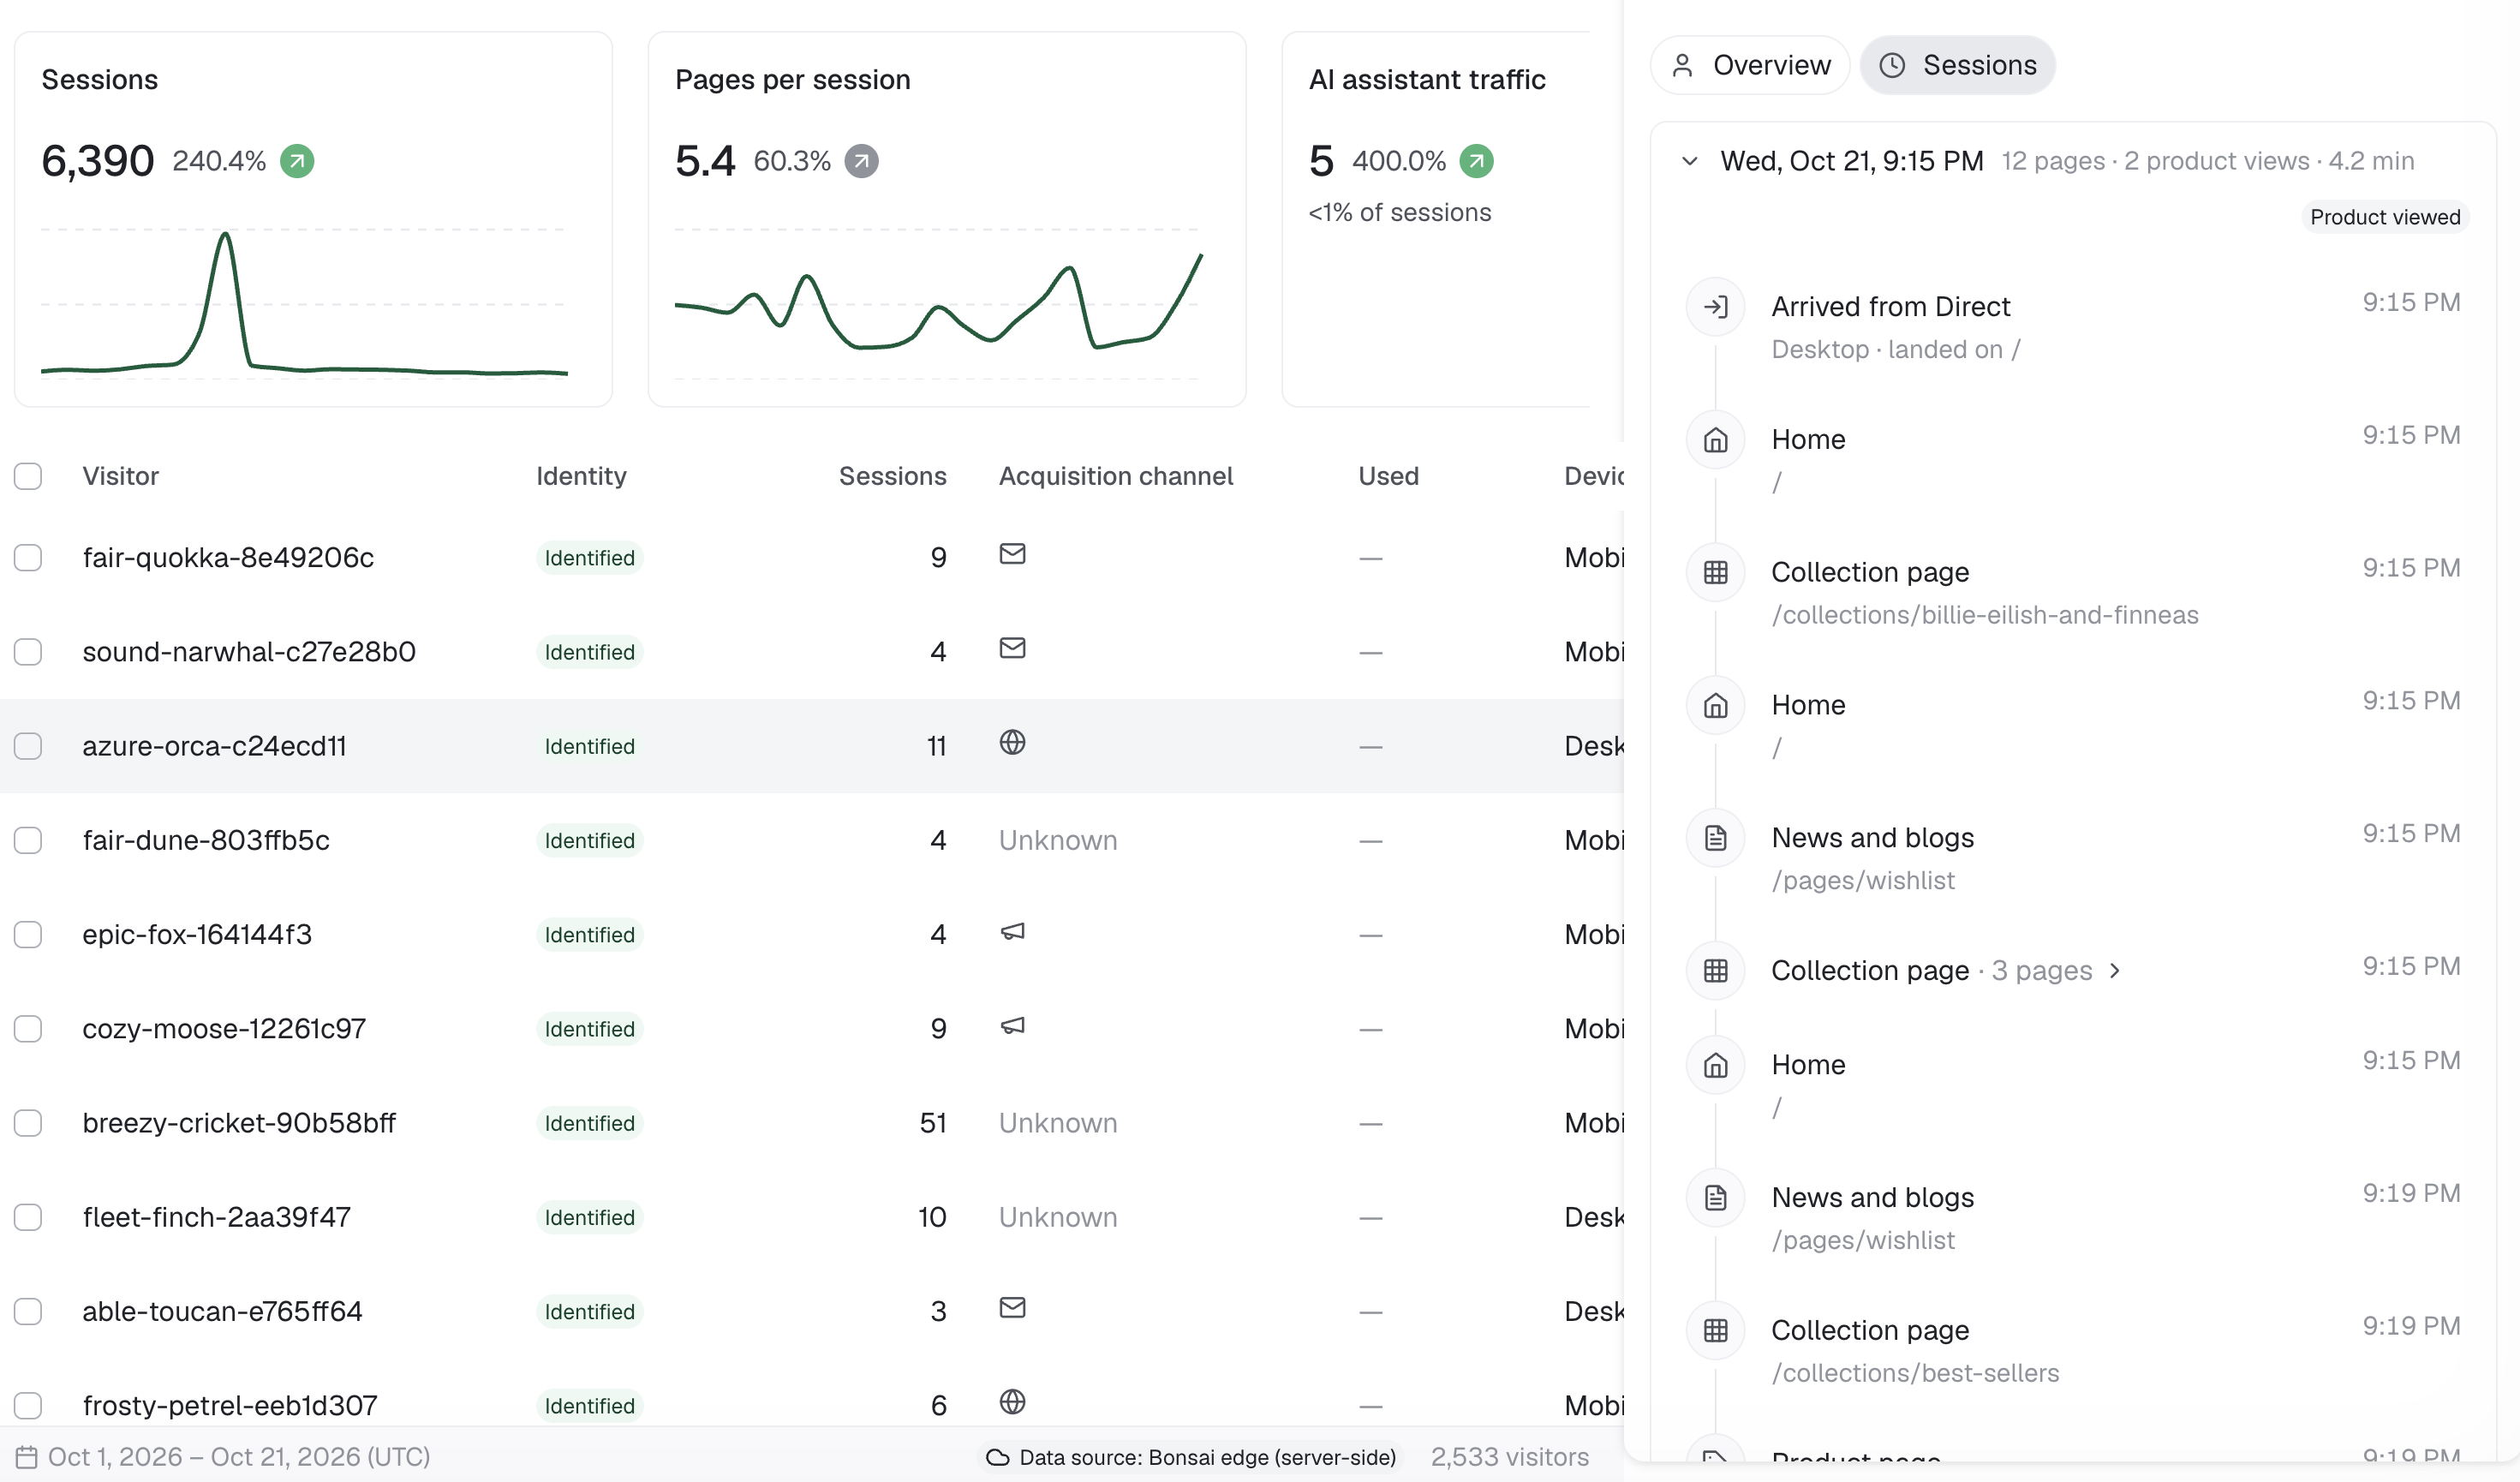Click the green trend arrow beside 400.0%
Viewport: 2520px width, 1482px height.
(x=1476, y=161)
